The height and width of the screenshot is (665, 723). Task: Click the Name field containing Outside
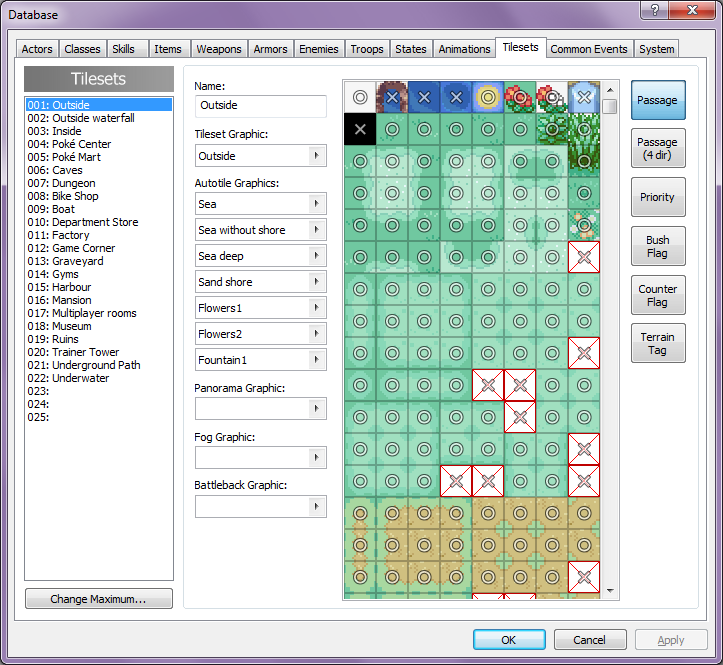(261, 106)
